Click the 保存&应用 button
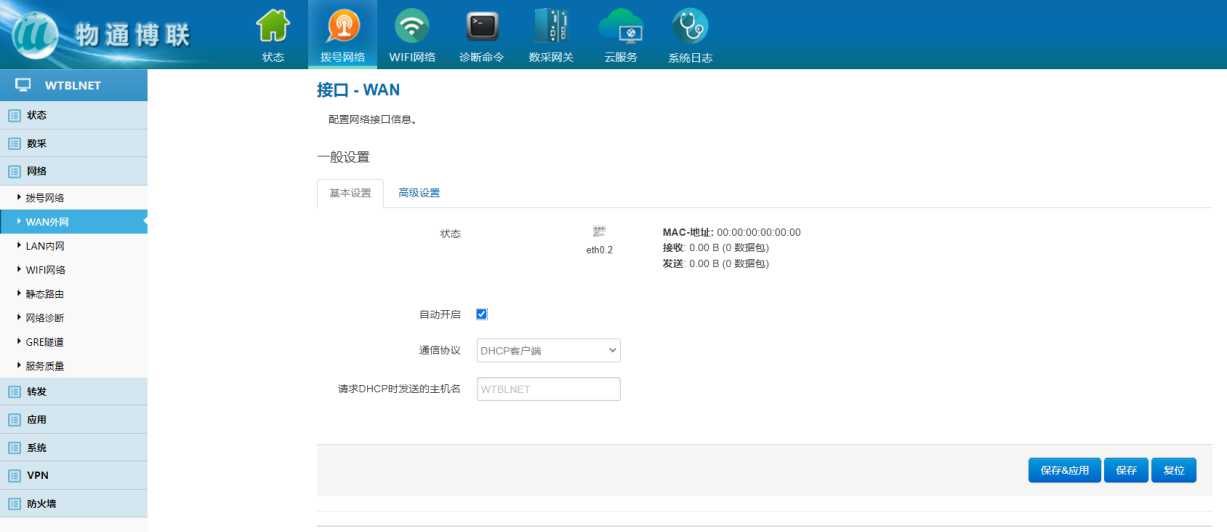Image resolution: width=1227 pixels, height=532 pixels. tap(1064, 470)
